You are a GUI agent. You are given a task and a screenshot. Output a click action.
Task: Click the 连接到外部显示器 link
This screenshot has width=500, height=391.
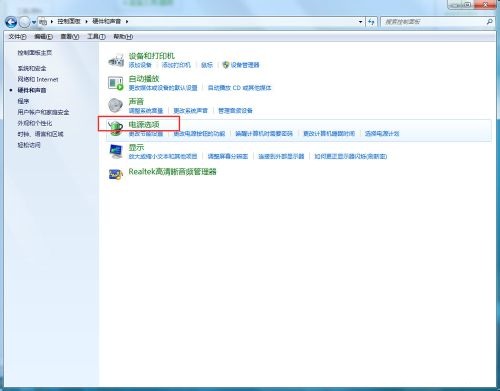click(281, 156)
